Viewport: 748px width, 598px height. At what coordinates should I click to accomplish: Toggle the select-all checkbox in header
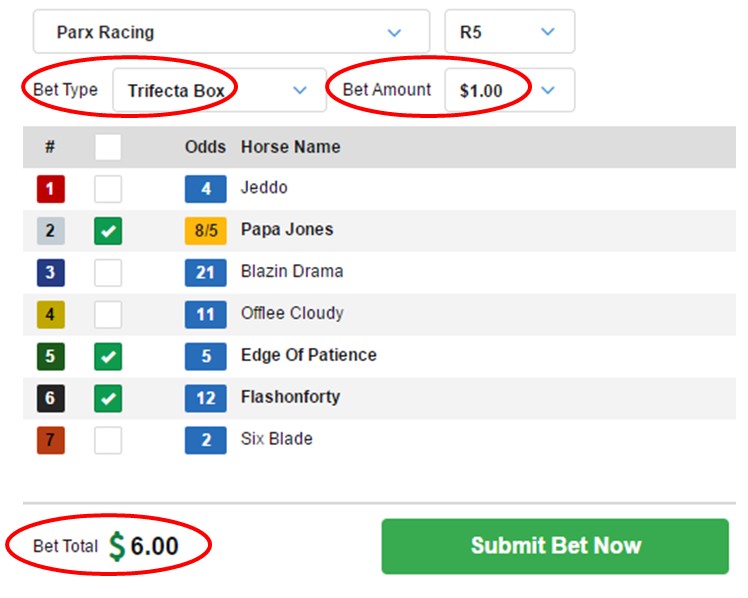point(108,147)
